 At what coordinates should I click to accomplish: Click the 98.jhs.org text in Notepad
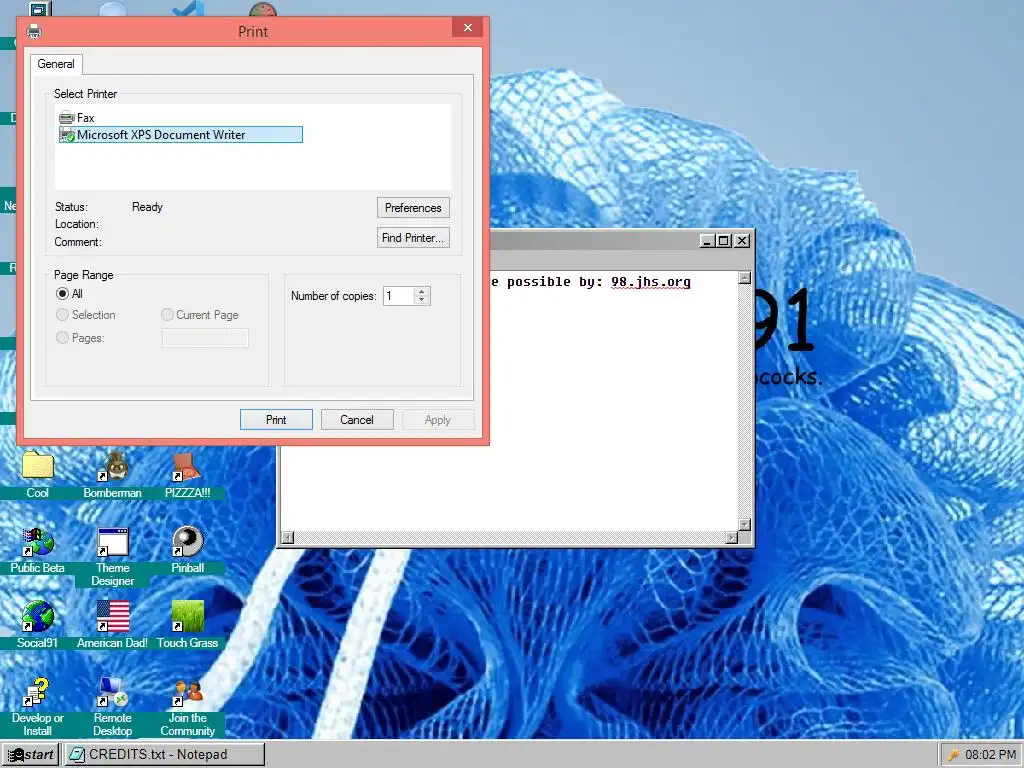click(650, 282)
